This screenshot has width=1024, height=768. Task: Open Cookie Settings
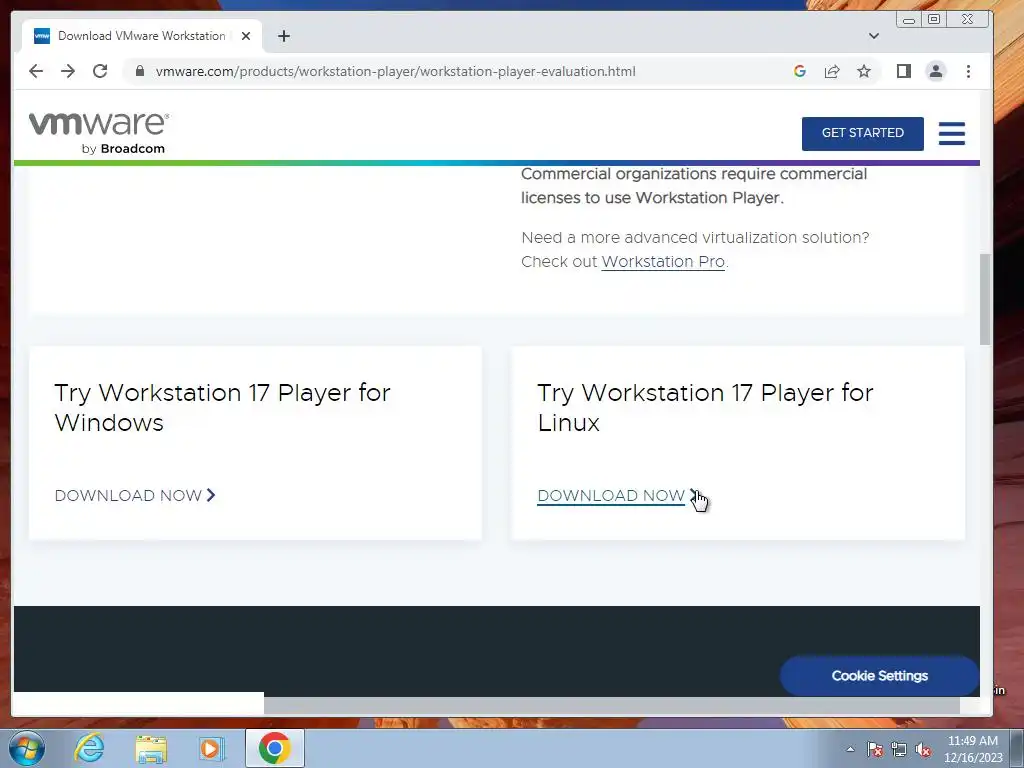879,676
